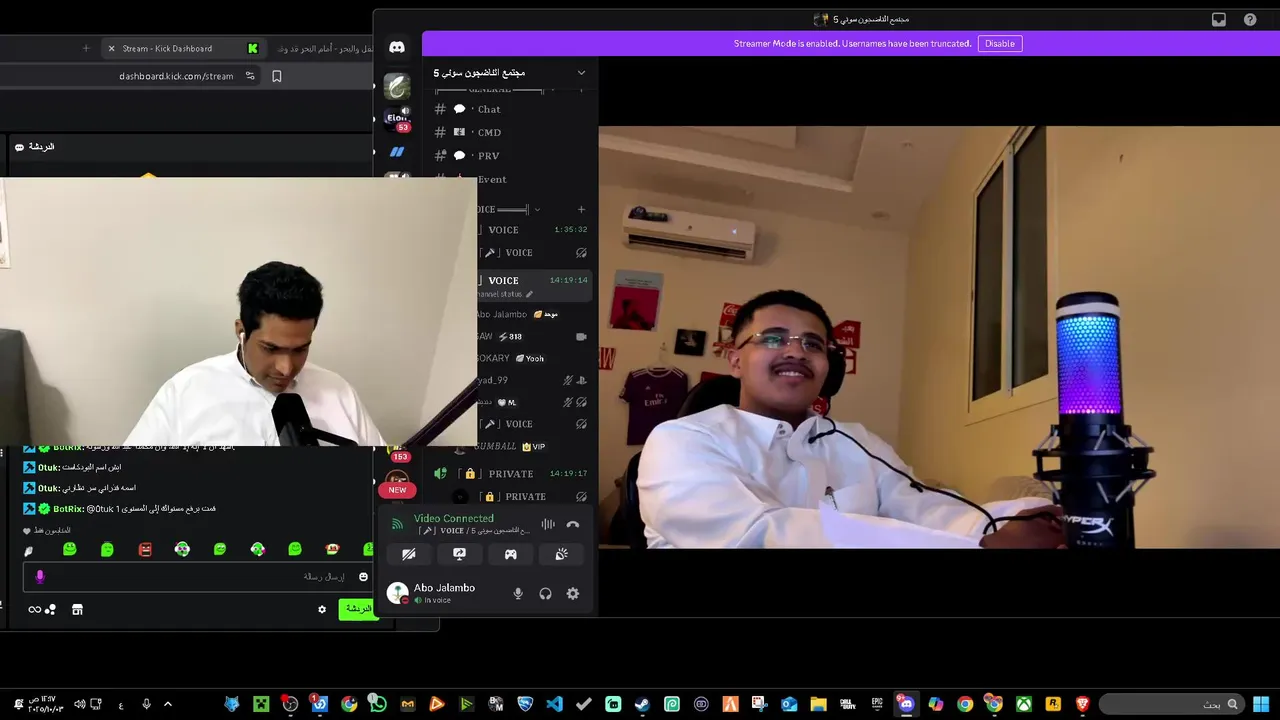
Task: Open the Windows Start button
Action: pyautogui.click(x=1261, y=704)
